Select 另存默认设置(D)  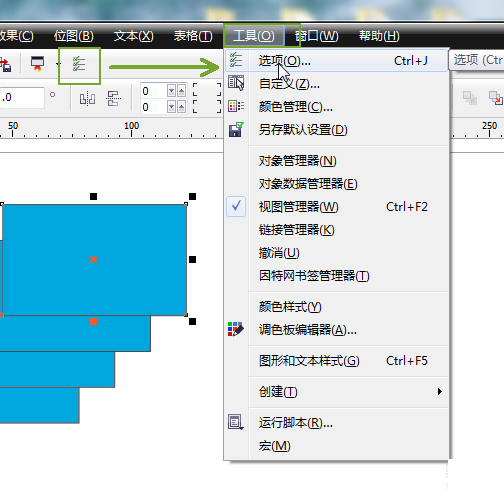tap(337, 130)
